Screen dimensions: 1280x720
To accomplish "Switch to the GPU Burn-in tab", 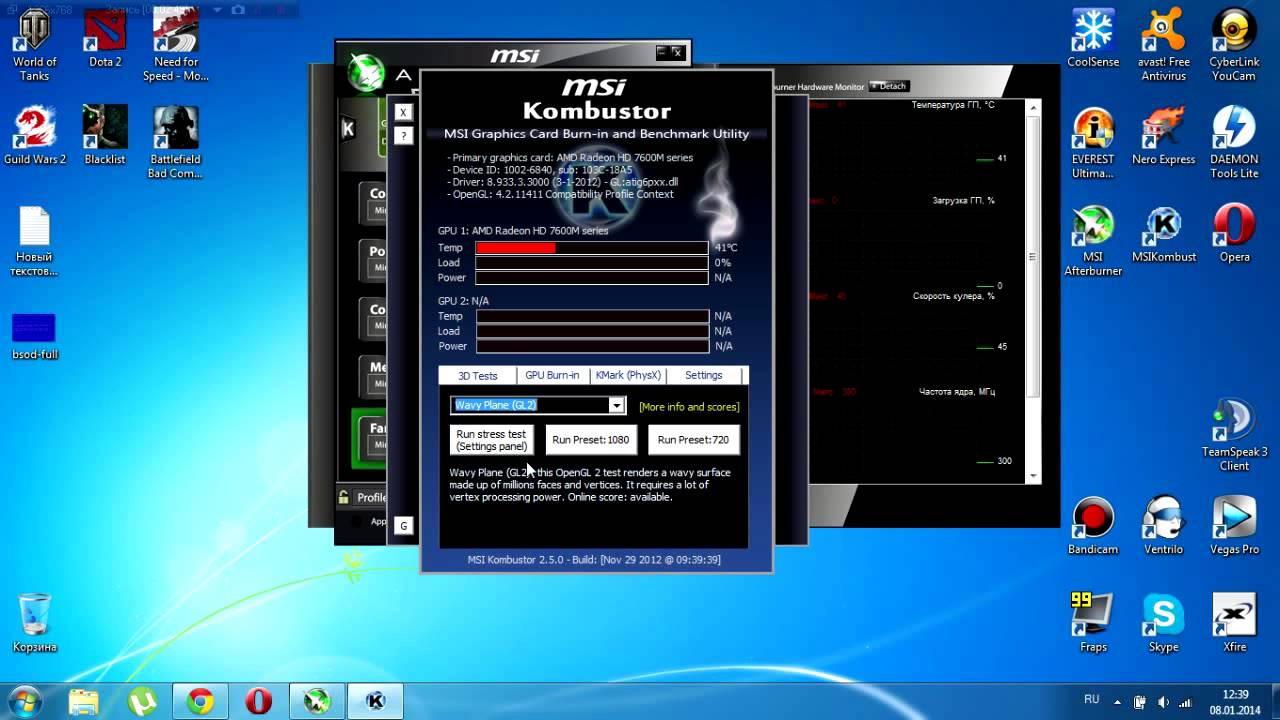I will click(552, 375).
